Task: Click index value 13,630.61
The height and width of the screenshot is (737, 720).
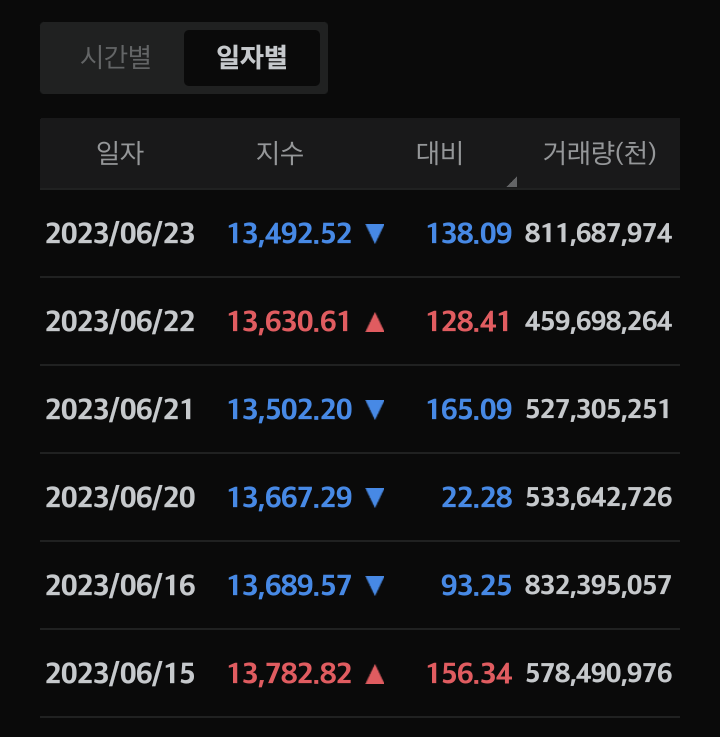Action: click(289, 322)
